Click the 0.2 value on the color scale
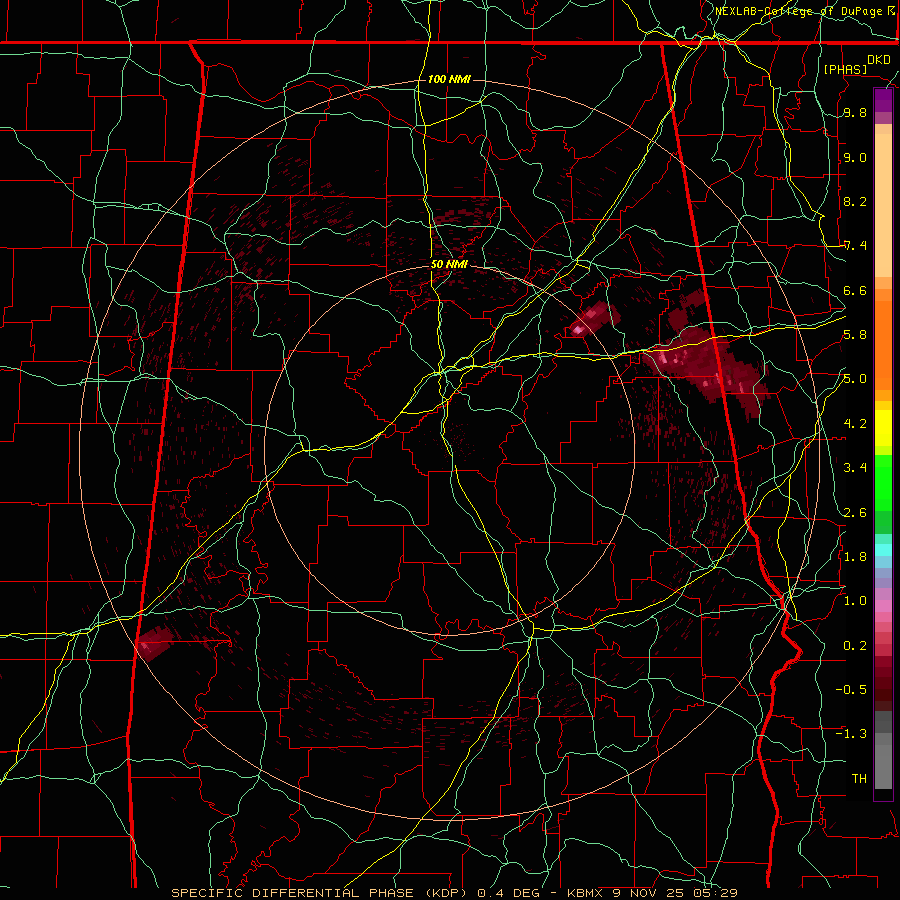This screenshot has width=900, height=900. tap(855, 645)
